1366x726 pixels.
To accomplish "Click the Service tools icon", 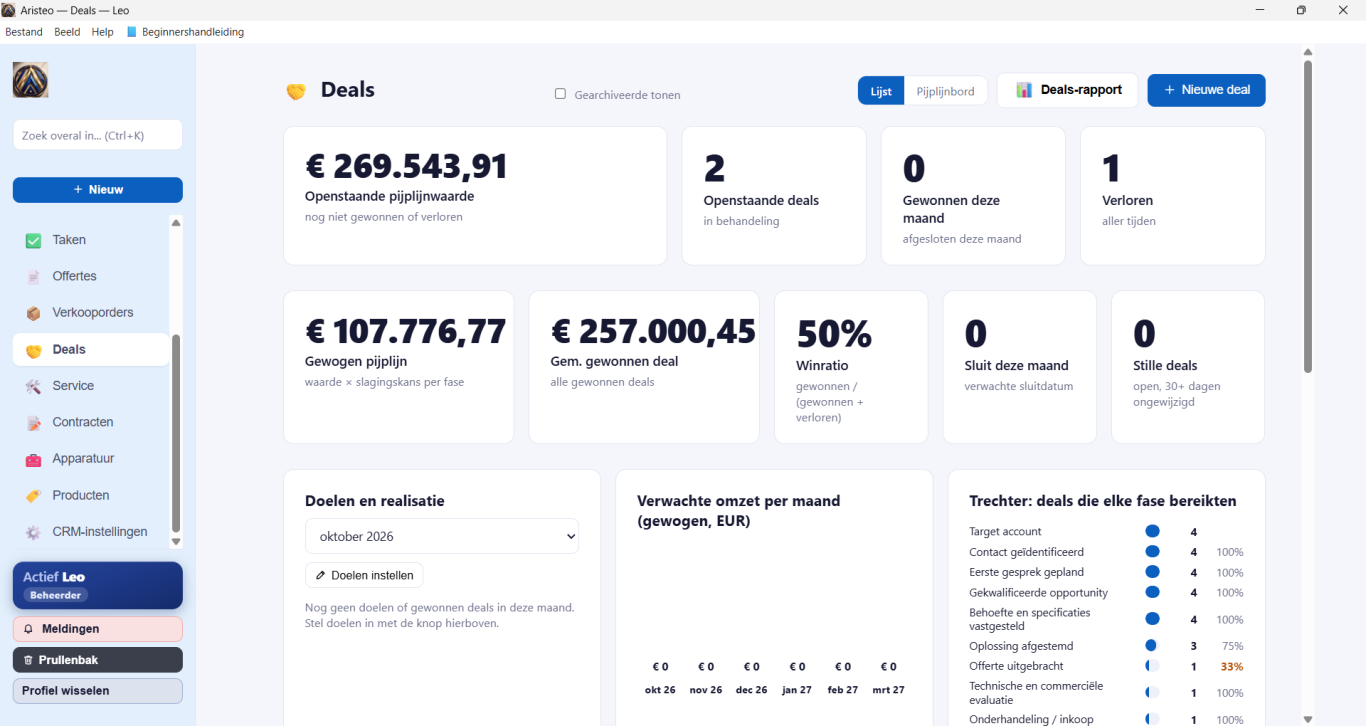I will tap(33, 386).
